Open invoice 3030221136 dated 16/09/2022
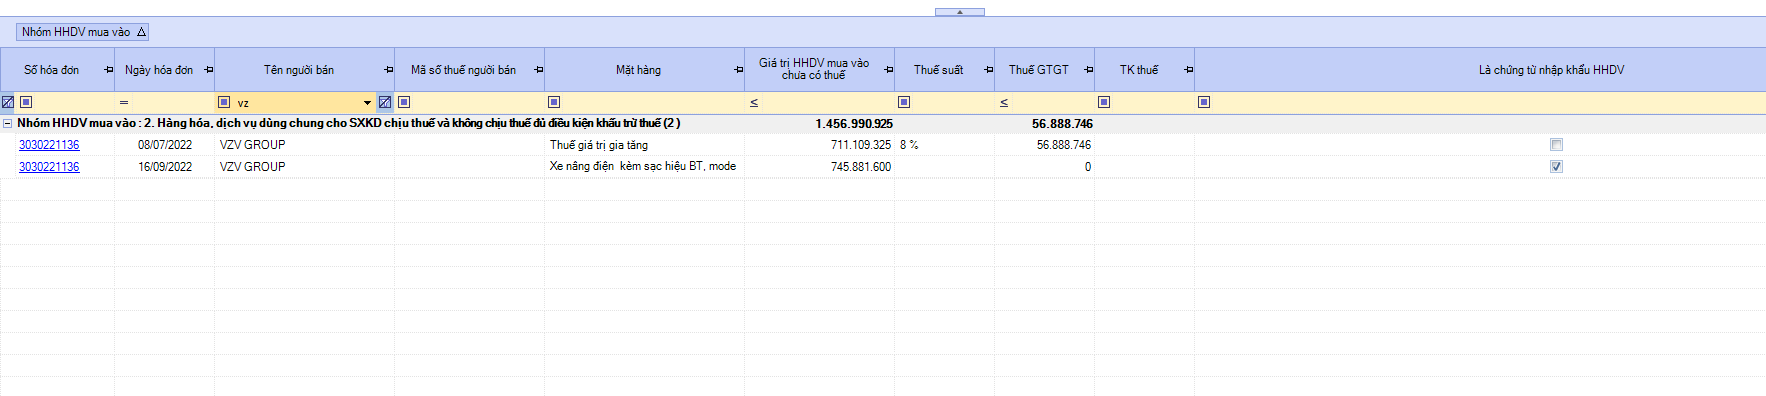 (49, 167)
